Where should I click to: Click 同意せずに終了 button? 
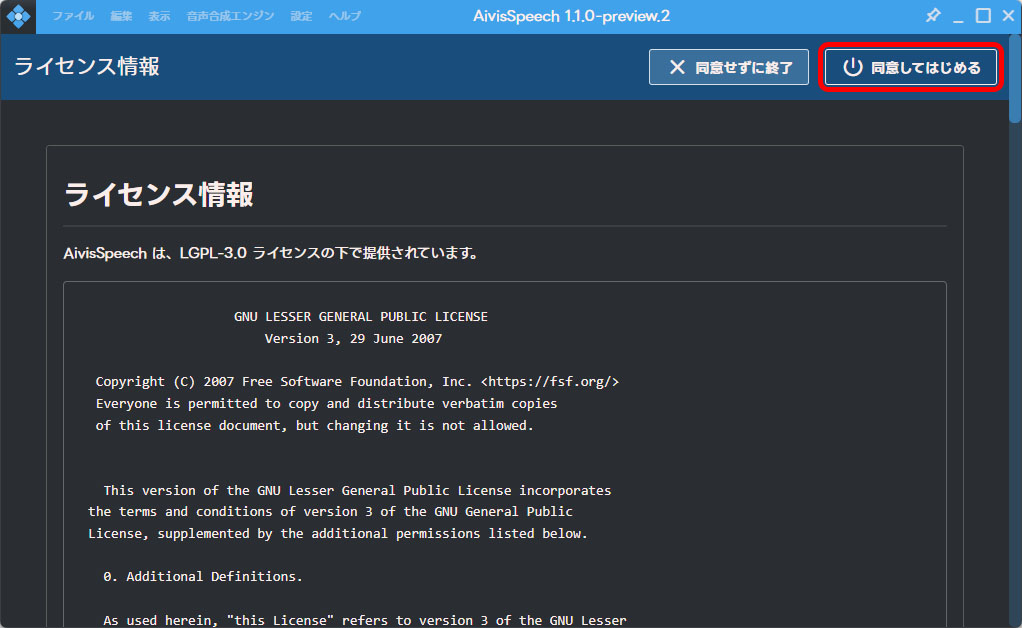729,67
